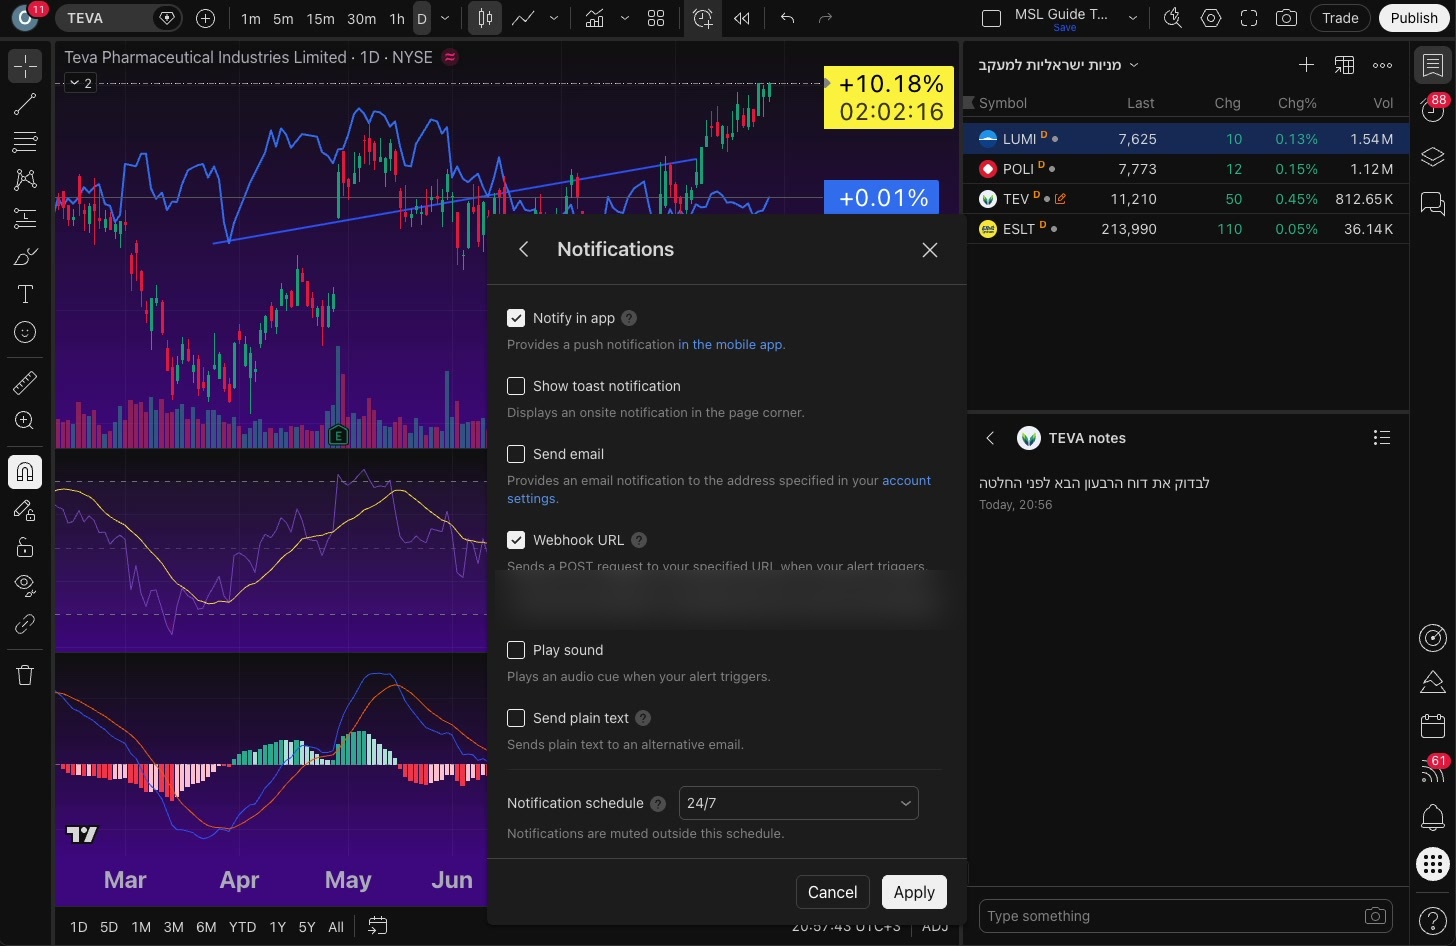This screenshot has height=946, width=1456.
Task: Open the emoji and icons tool
Action: pyautogui.click(x=25, y=332)
